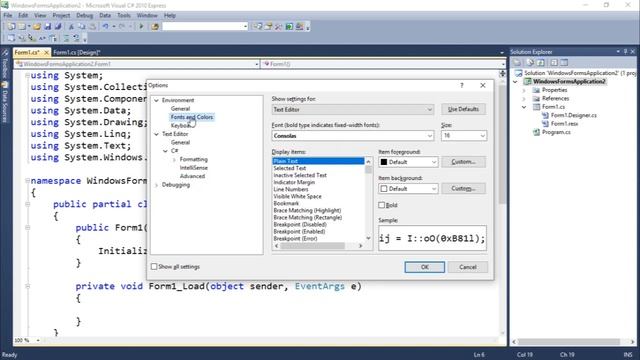Collapse the C# tree node
The width and height of the screenshot is (640, 360).
(165, 151)
